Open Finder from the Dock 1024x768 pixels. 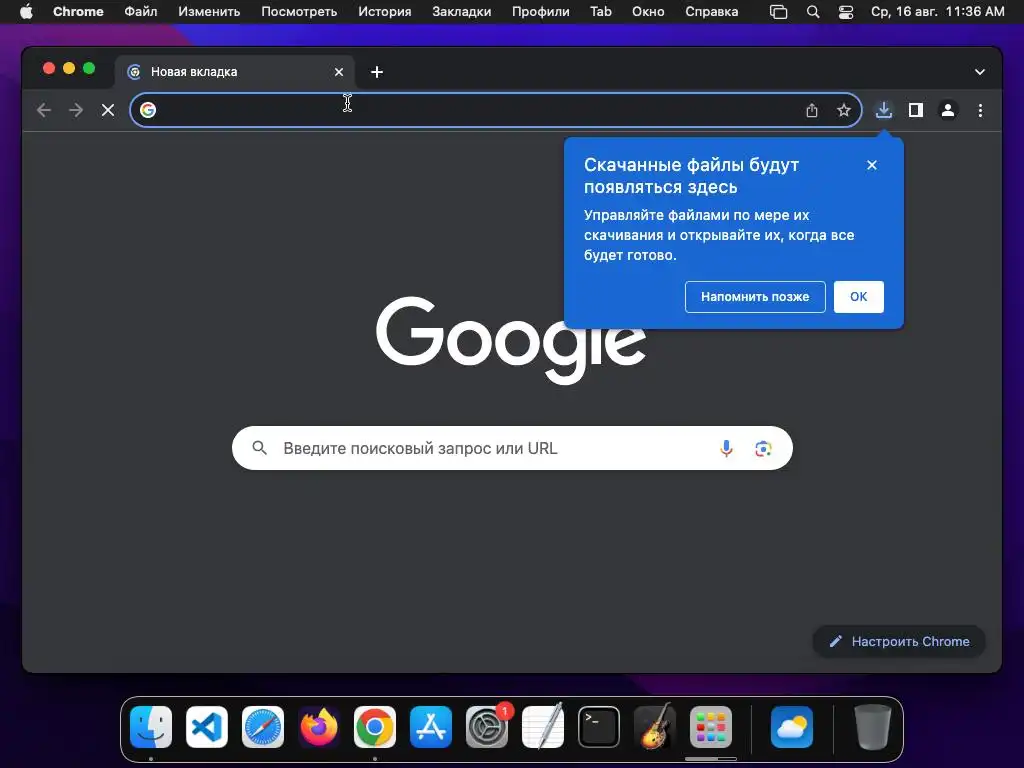click(x=151, y=727)
